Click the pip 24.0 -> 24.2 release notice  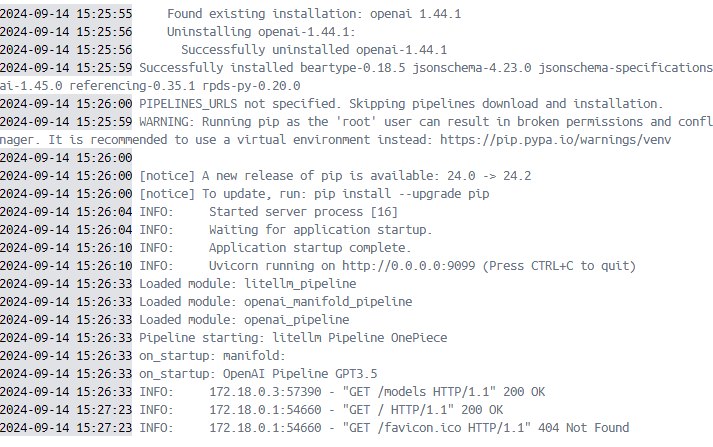coord(335,176)
